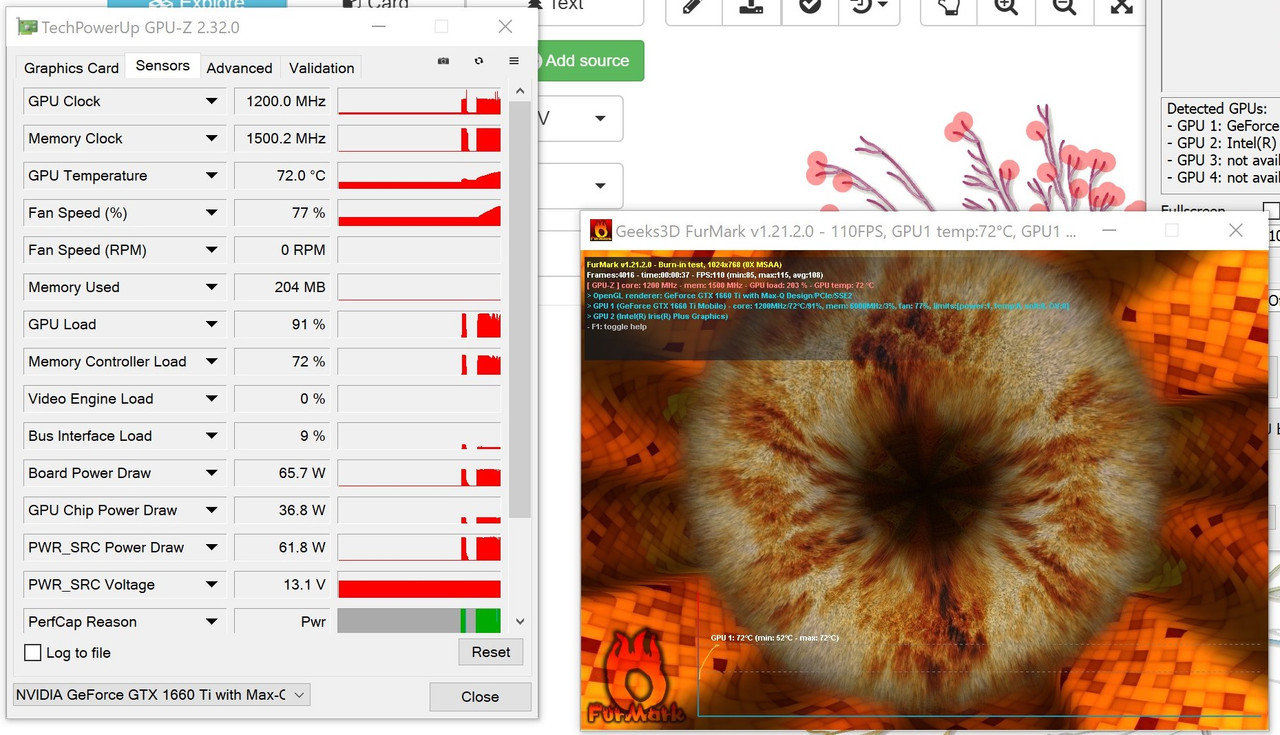This screenshot has height=735, width=1280.
Task: Click the checkmark icon on the top toolbar
Action: [808, 8]
